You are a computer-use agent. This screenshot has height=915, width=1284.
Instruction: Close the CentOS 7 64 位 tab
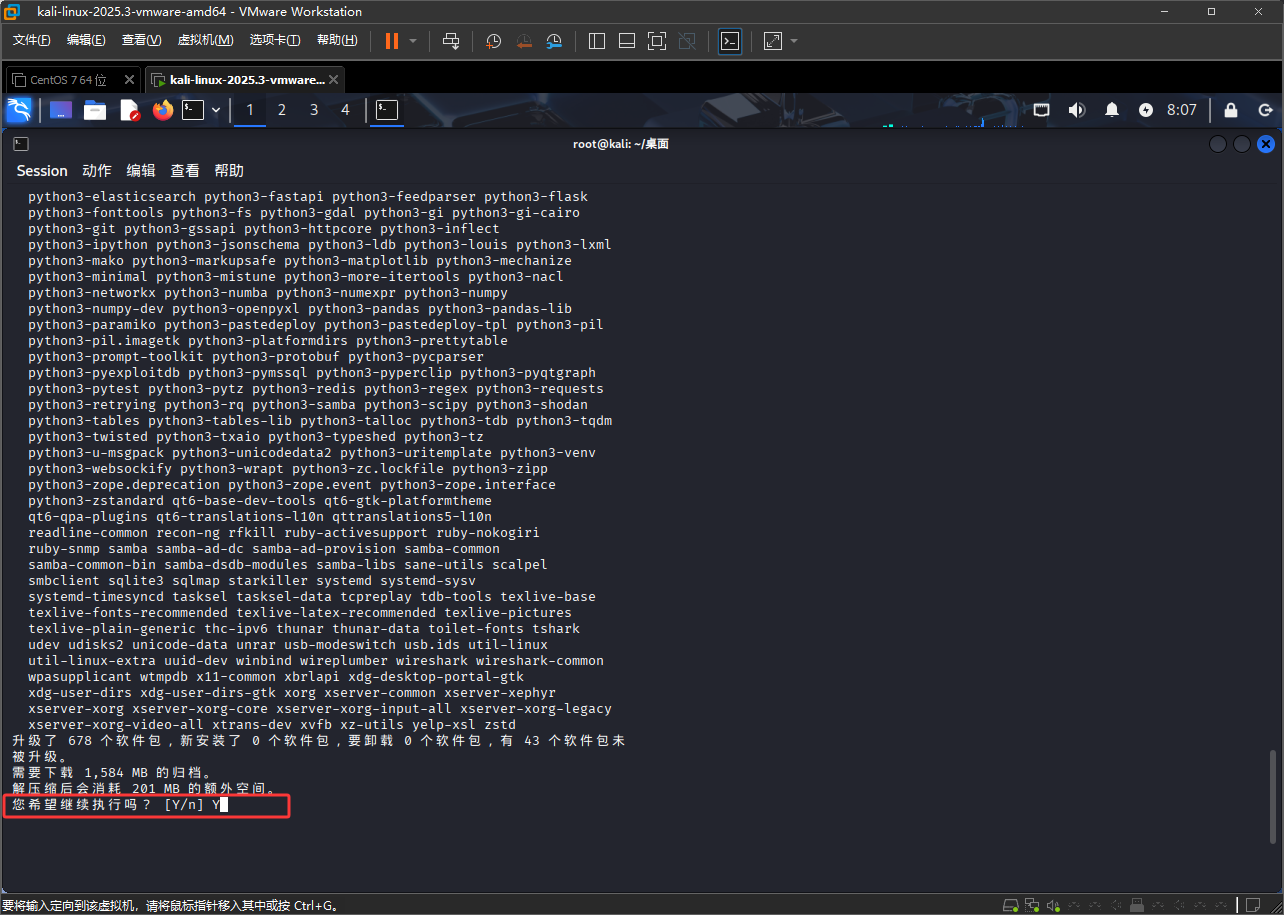point(129,80)
